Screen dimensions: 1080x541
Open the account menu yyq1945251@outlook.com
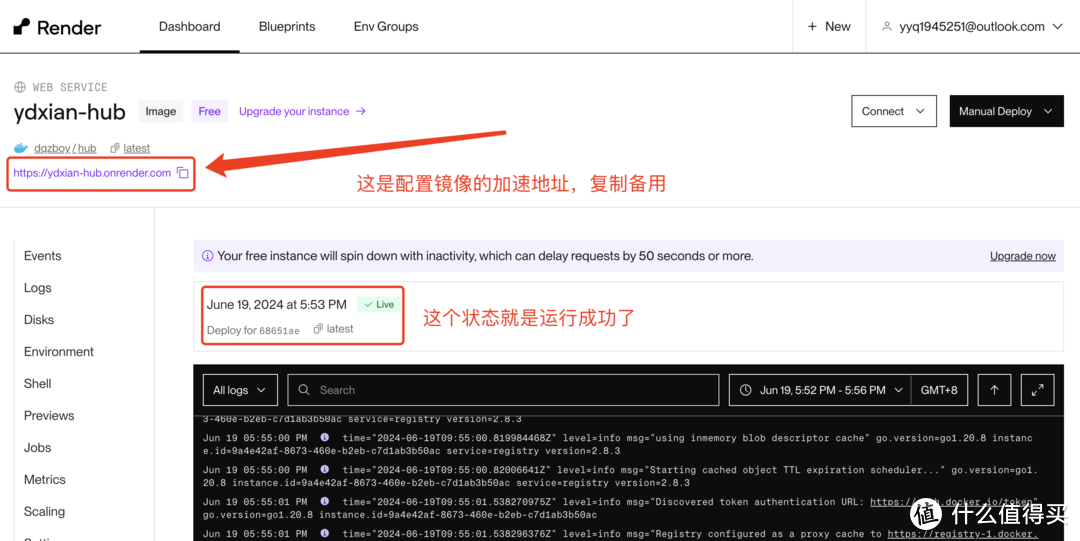973,27
